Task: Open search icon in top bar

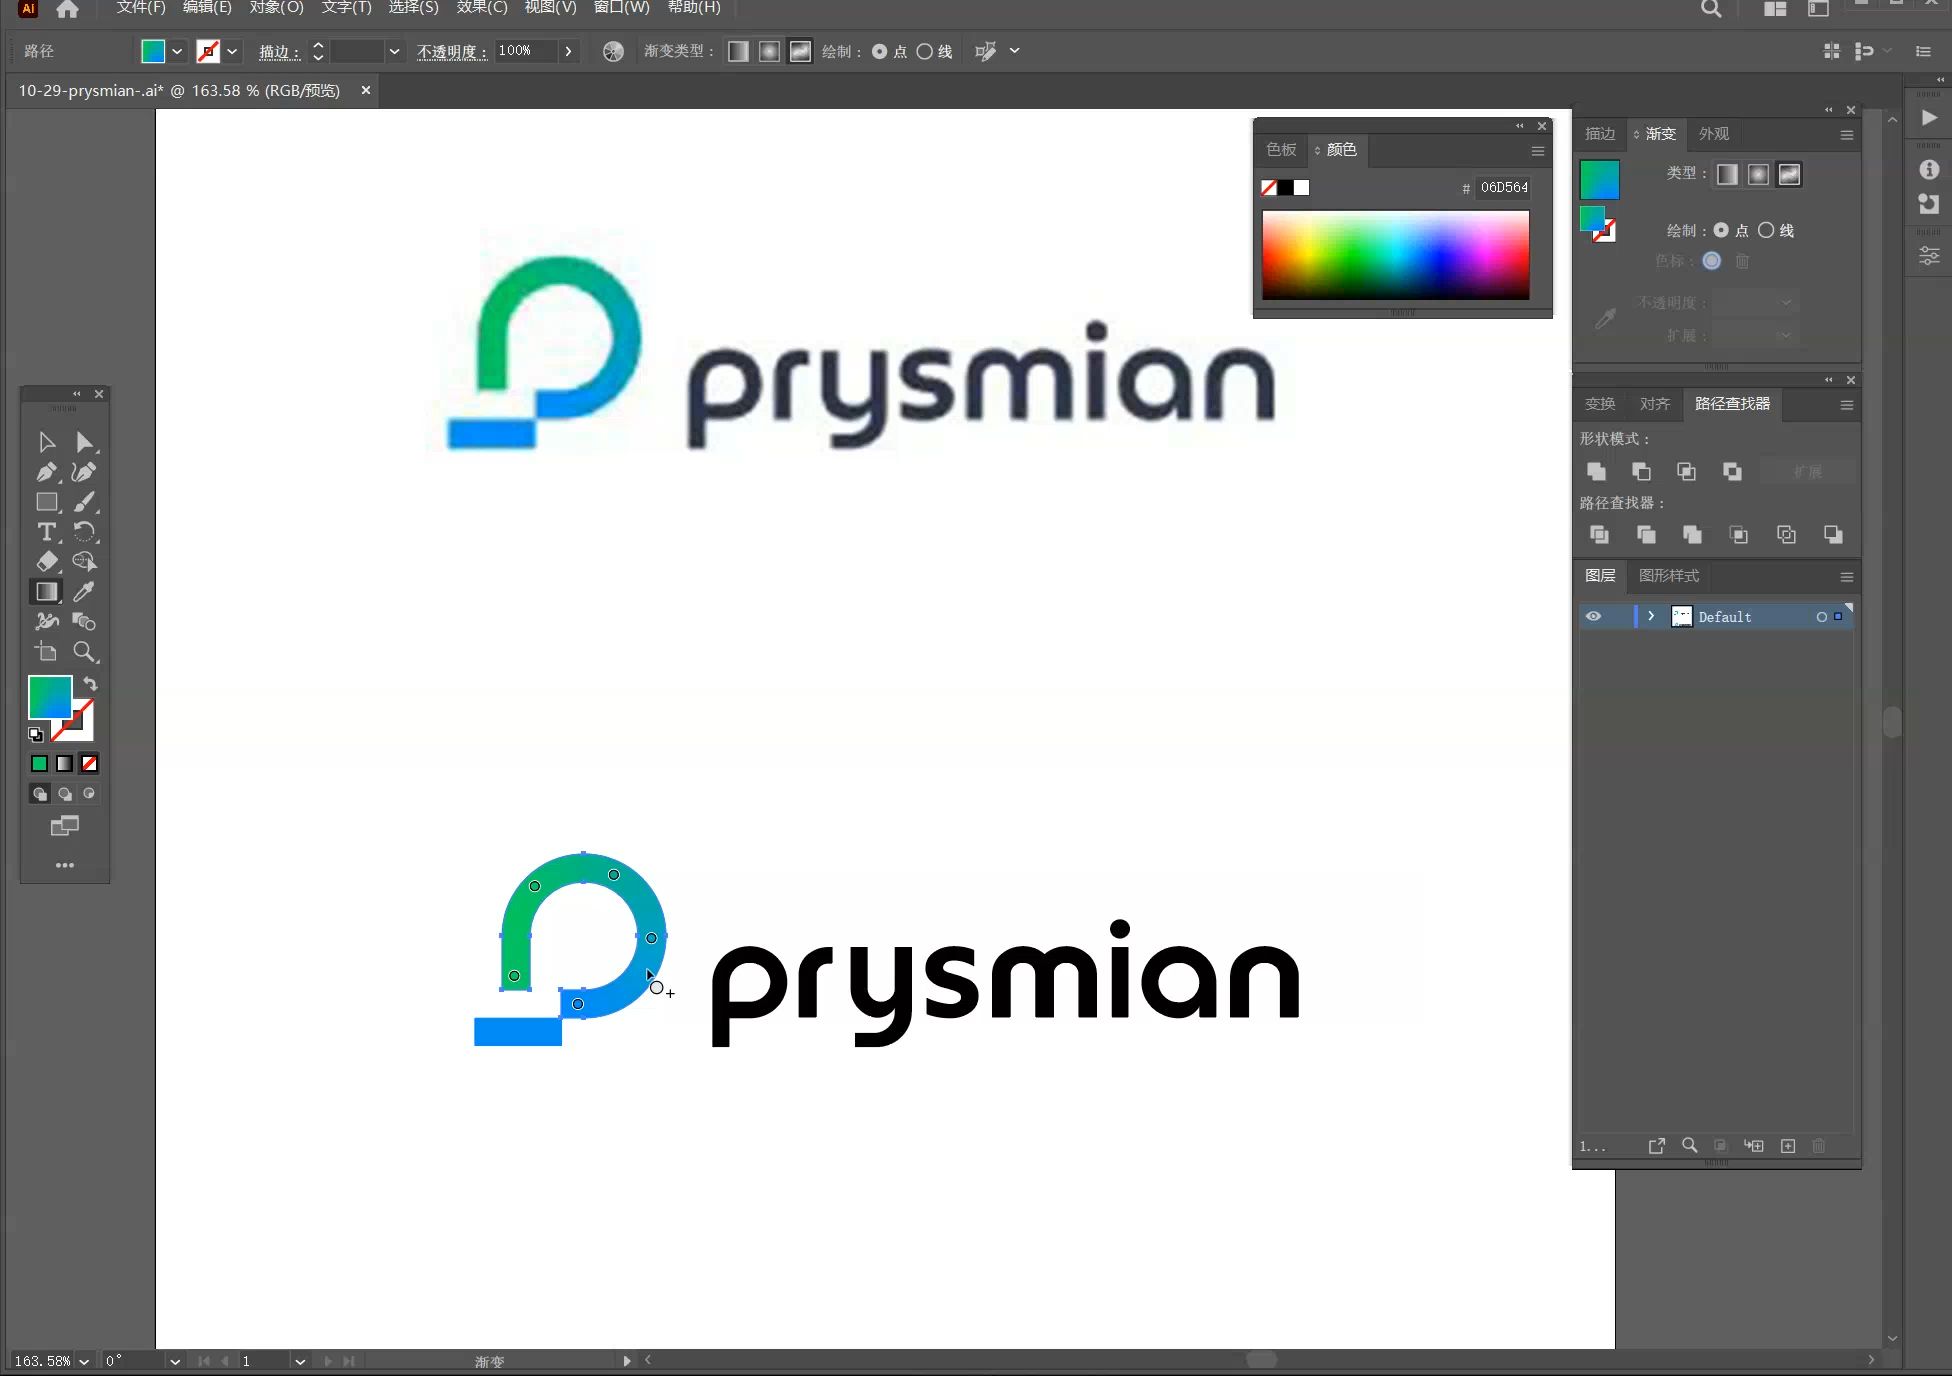Action: pyautogui.click(x=1711, y=9)
